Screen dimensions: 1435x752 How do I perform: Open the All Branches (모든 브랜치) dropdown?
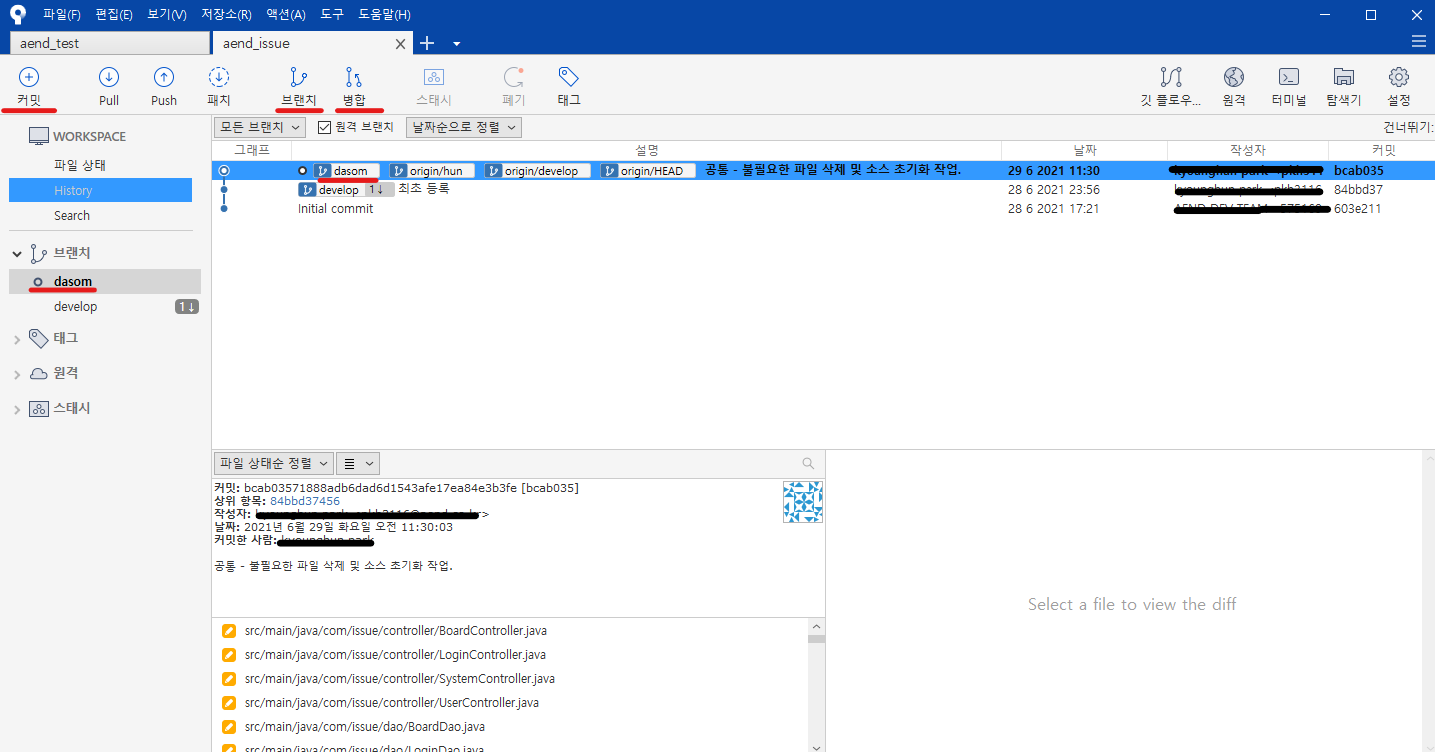tap(260, 127)
